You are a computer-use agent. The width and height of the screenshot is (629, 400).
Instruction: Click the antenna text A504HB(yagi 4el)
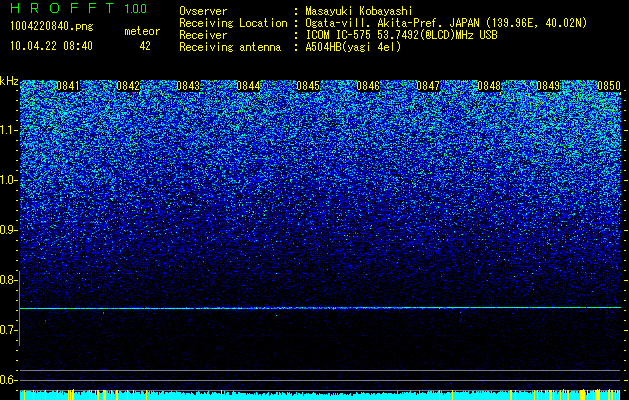pyautogui.click(x=353, y=47)
